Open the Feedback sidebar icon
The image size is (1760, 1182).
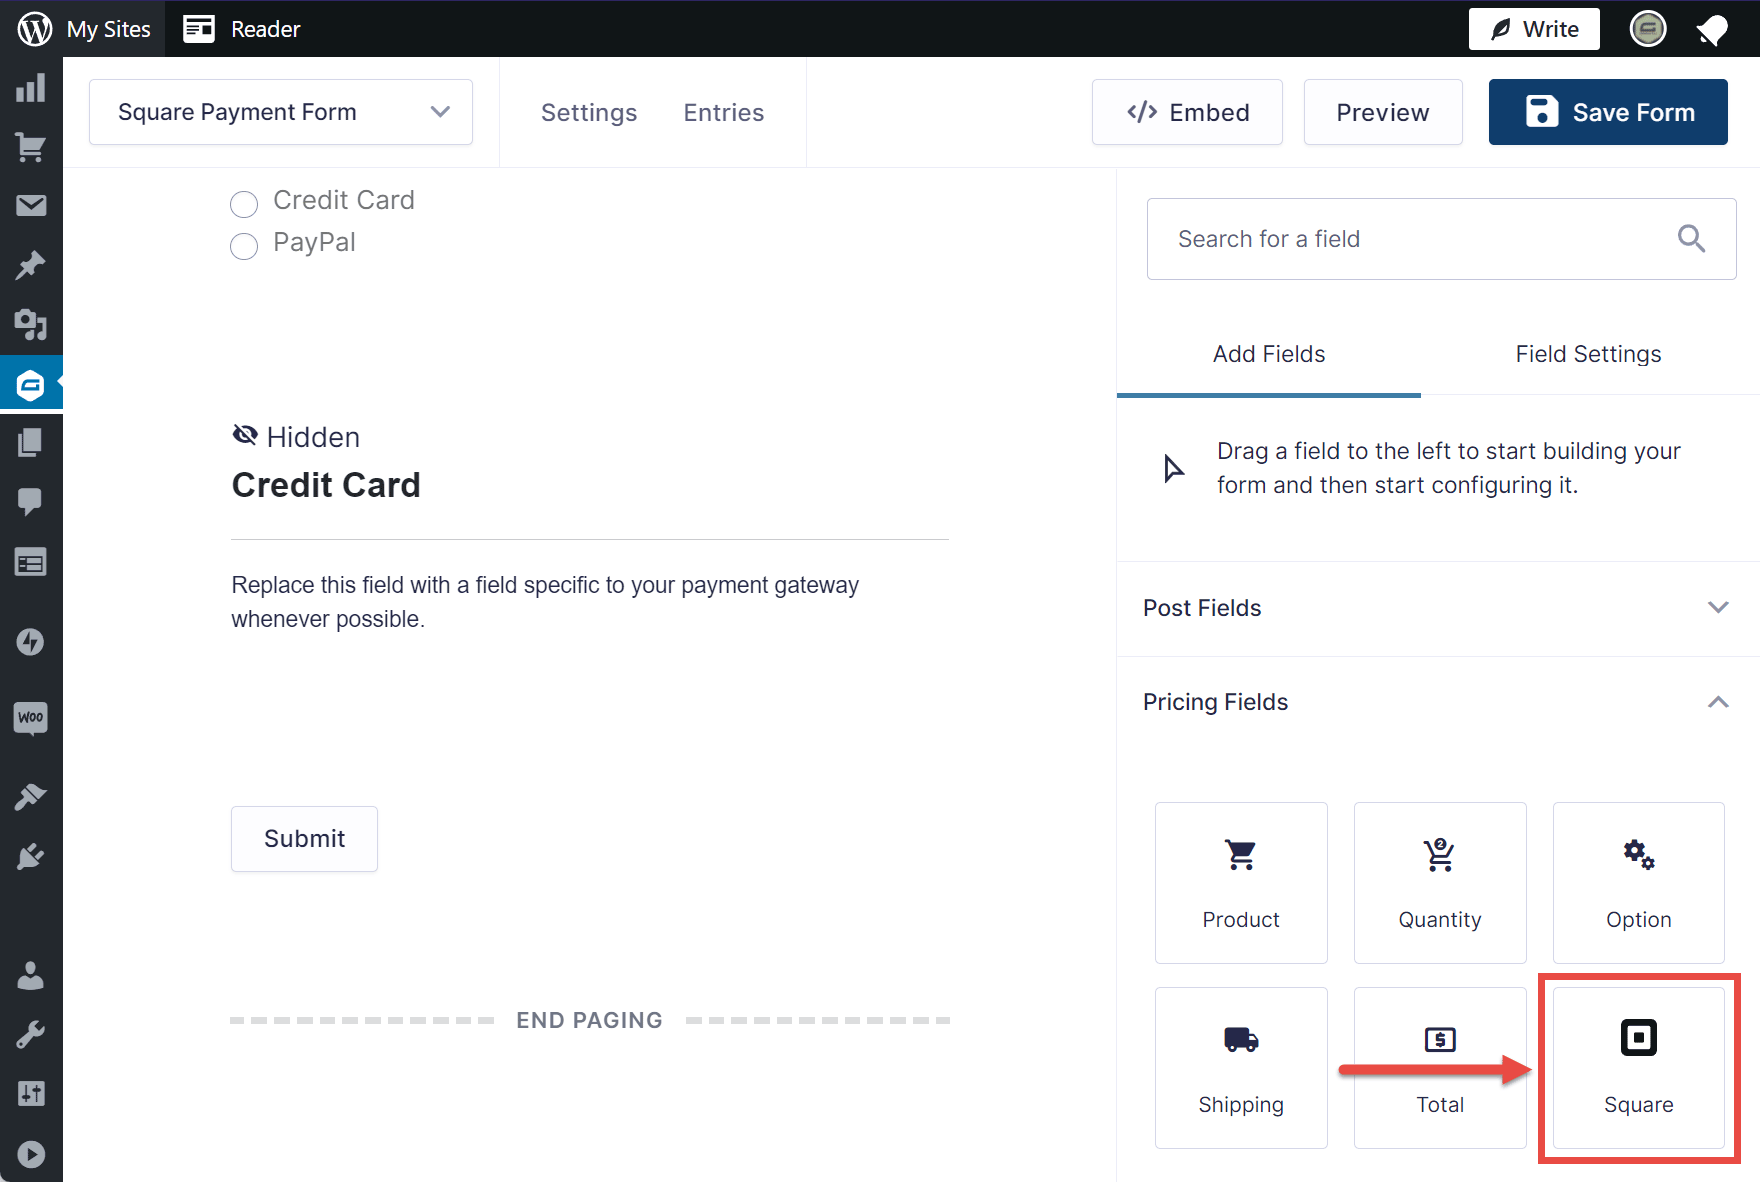pos(31,563)
